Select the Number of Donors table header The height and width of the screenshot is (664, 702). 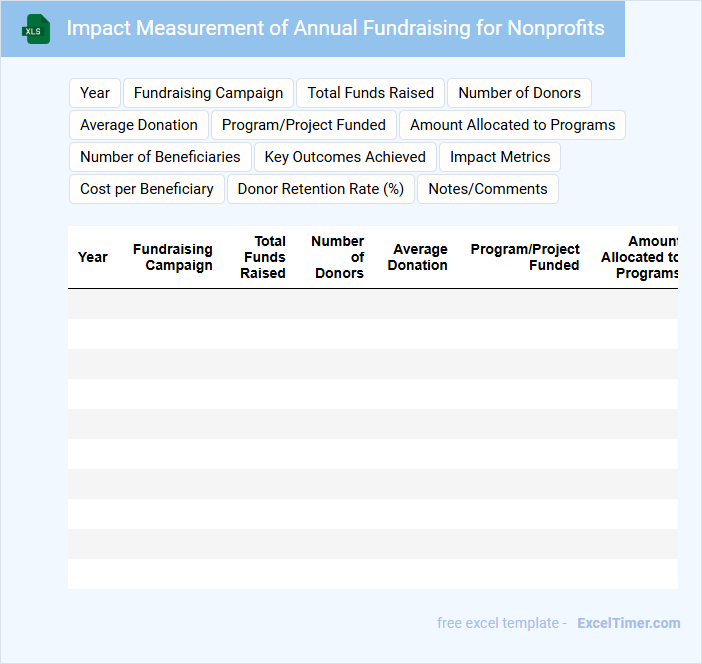[339, 257]
